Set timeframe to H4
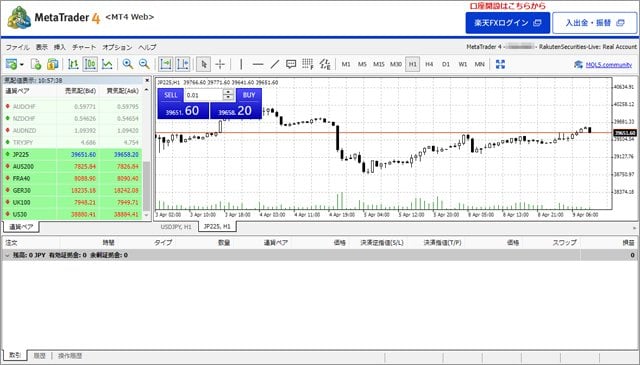 429,64
